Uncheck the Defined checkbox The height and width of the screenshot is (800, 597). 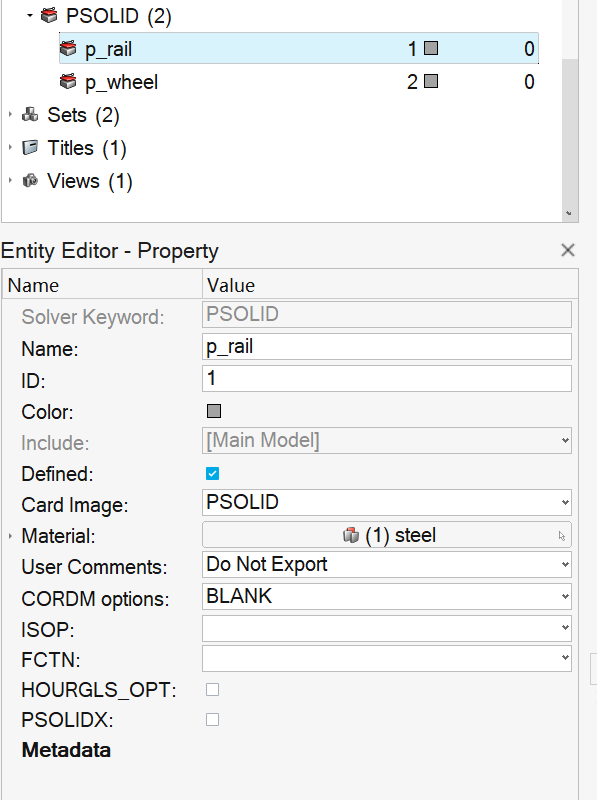[x=213, y=473]
